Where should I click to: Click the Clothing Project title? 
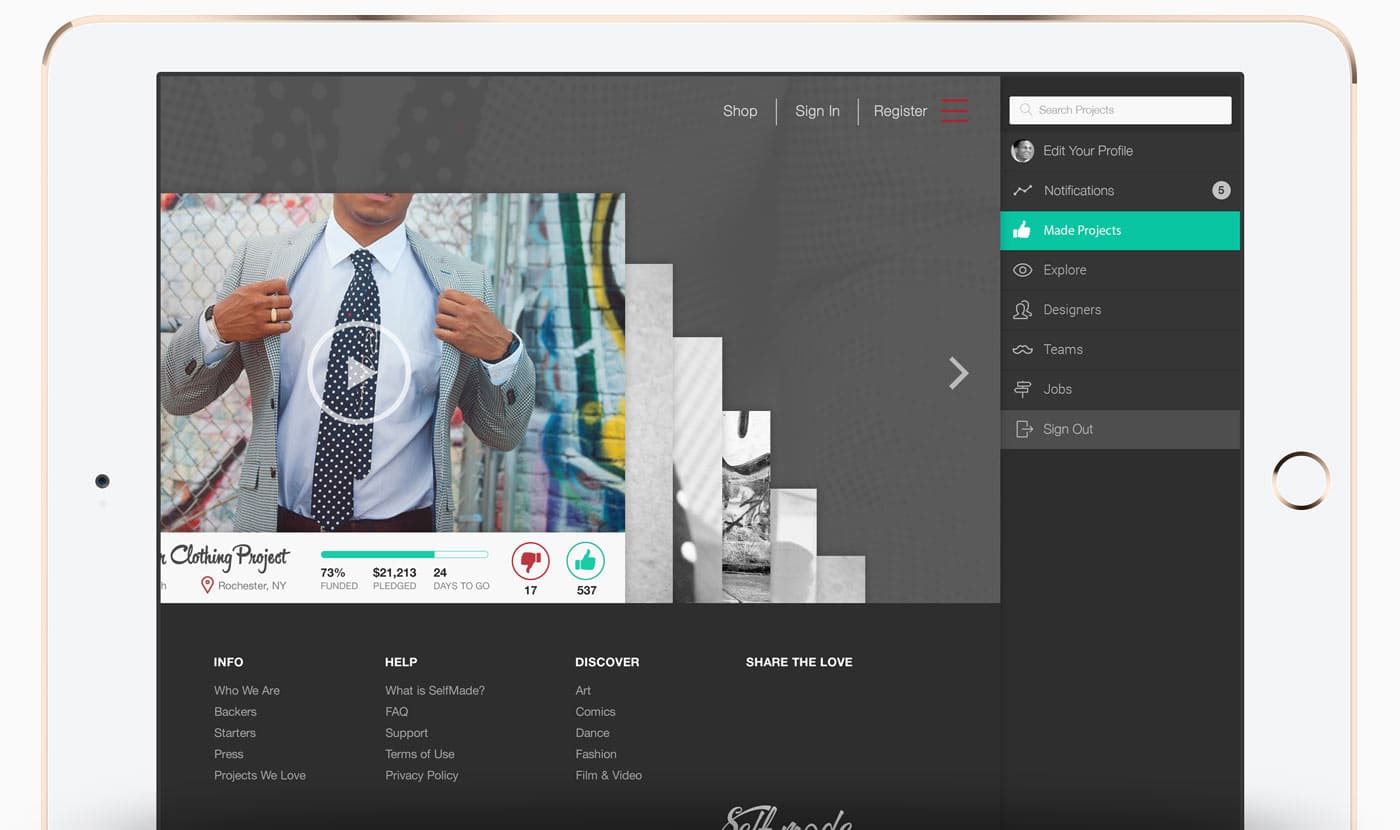(x=226, y=557)
